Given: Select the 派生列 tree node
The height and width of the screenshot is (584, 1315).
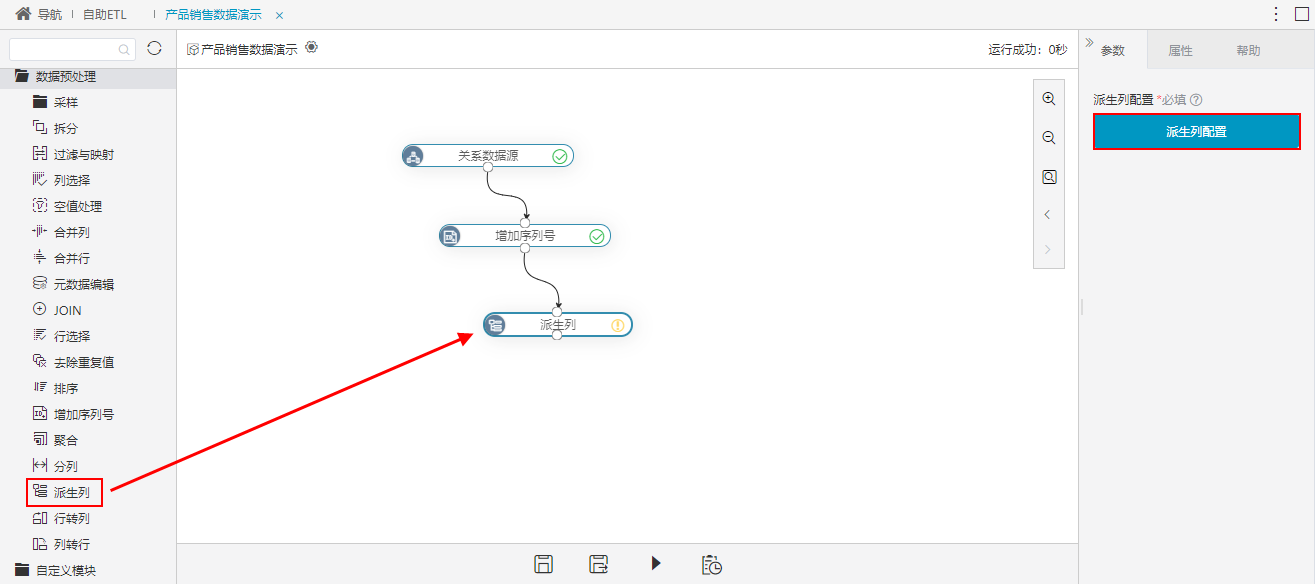Looking at the screenshot, I should tap(62, 492).
